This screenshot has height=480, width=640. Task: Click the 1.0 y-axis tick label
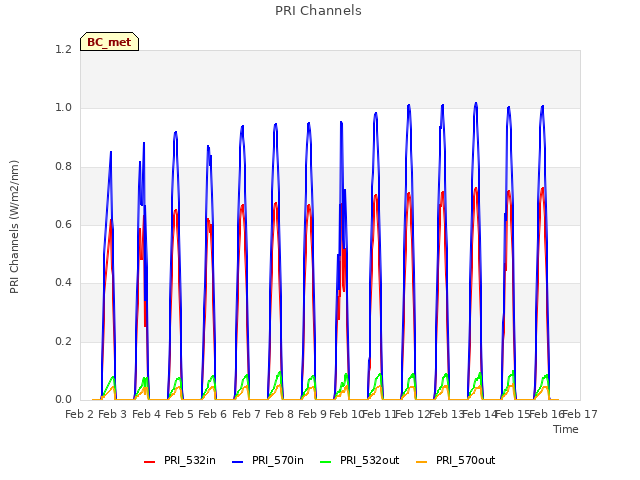pyautogui.click(x=63, y=108)
